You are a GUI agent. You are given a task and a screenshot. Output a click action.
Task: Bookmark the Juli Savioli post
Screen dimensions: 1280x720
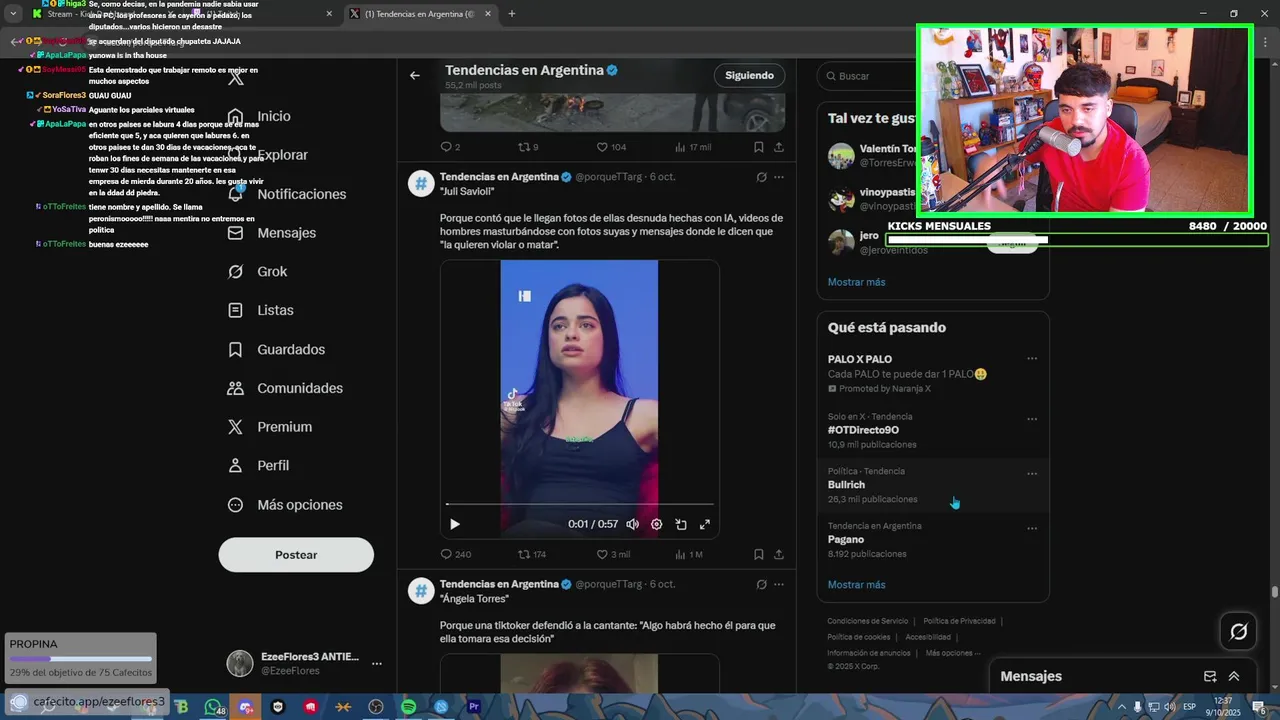point(759,554)
